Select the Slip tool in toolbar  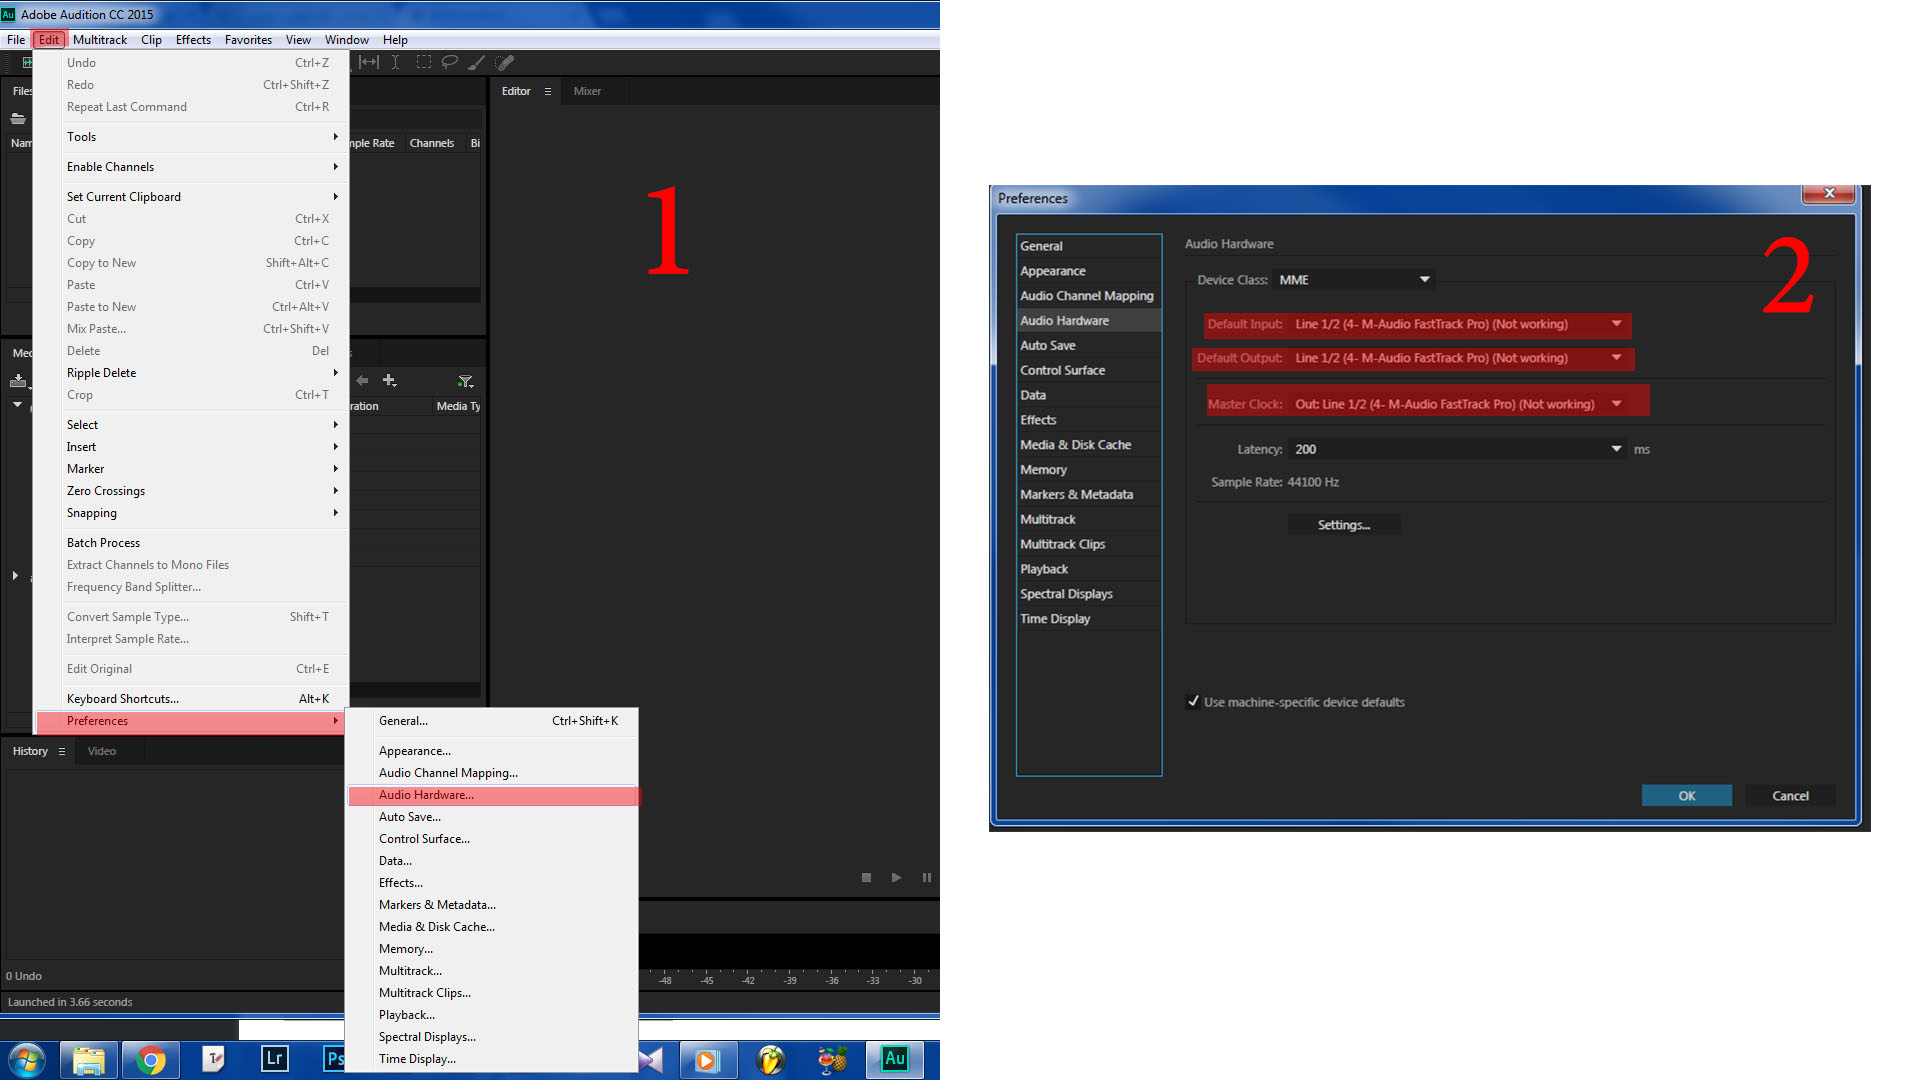[369, 62]
